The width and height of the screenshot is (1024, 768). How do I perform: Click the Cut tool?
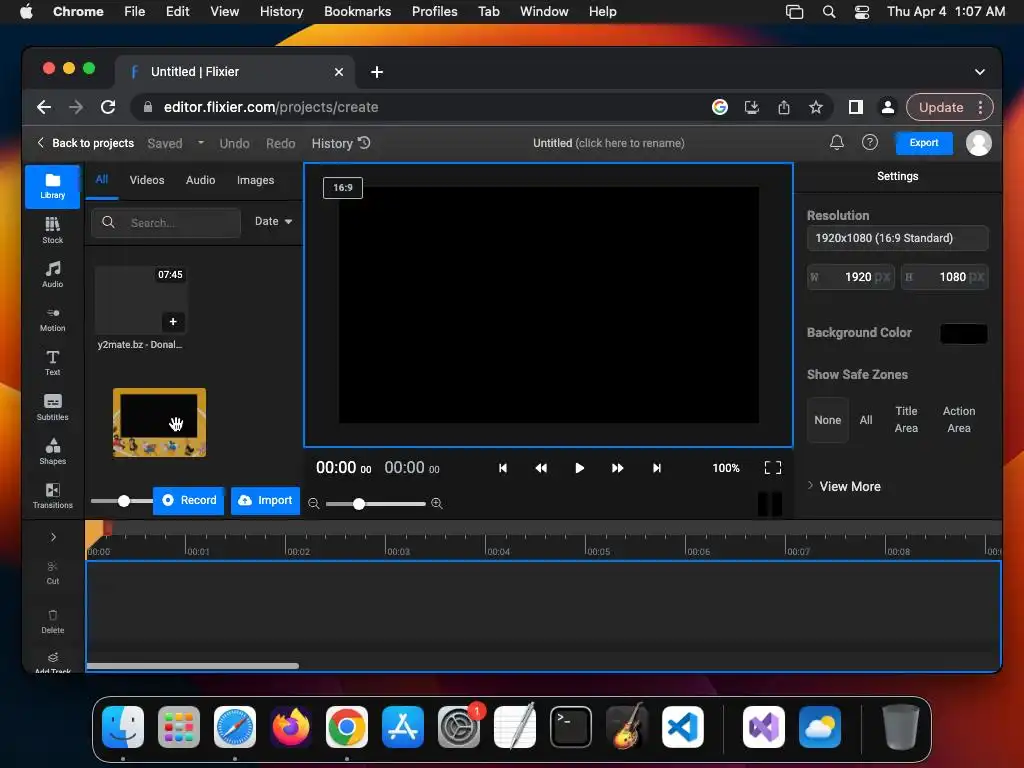52,572
